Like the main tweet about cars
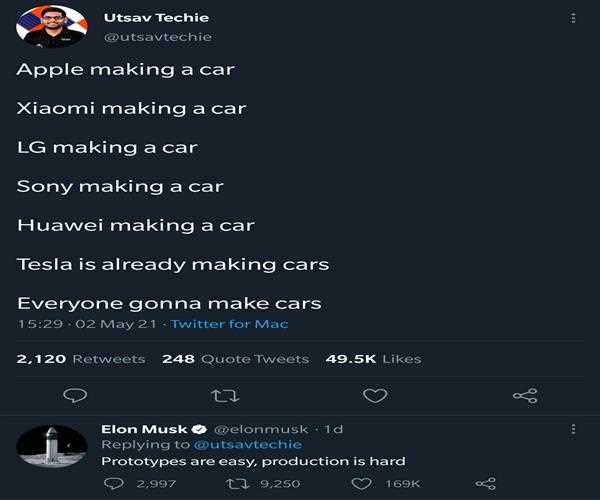The height and width of the screenshot is (500, 600). tap(375, 396)
